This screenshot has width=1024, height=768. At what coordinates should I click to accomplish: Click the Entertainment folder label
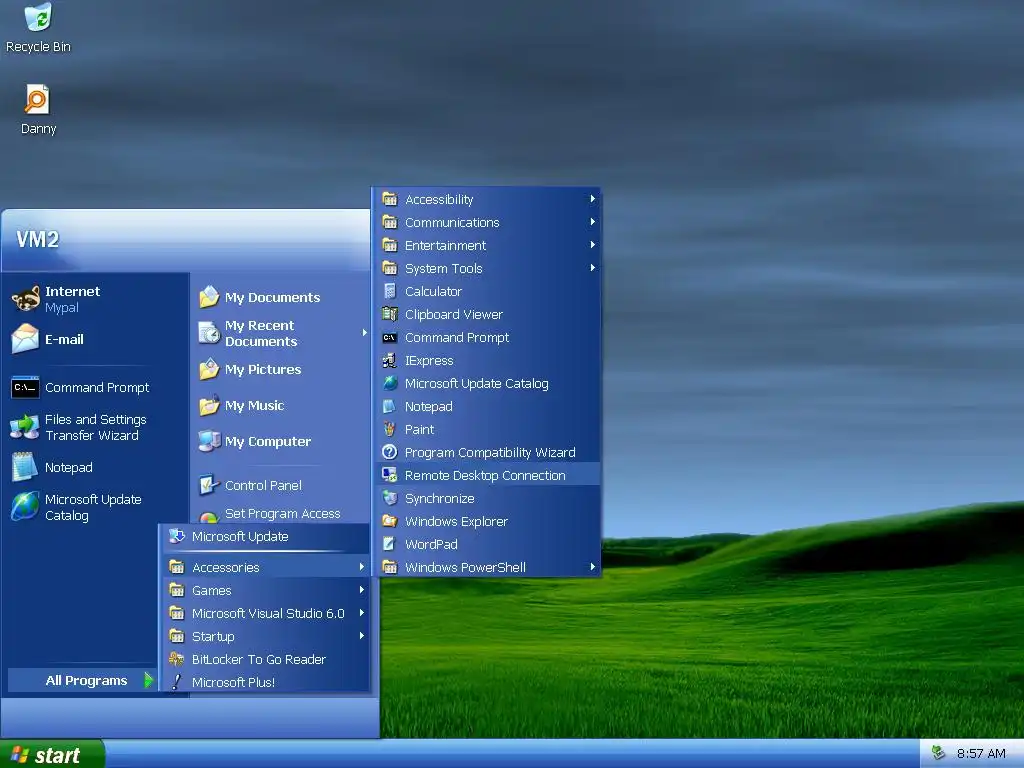pos(445,246)
